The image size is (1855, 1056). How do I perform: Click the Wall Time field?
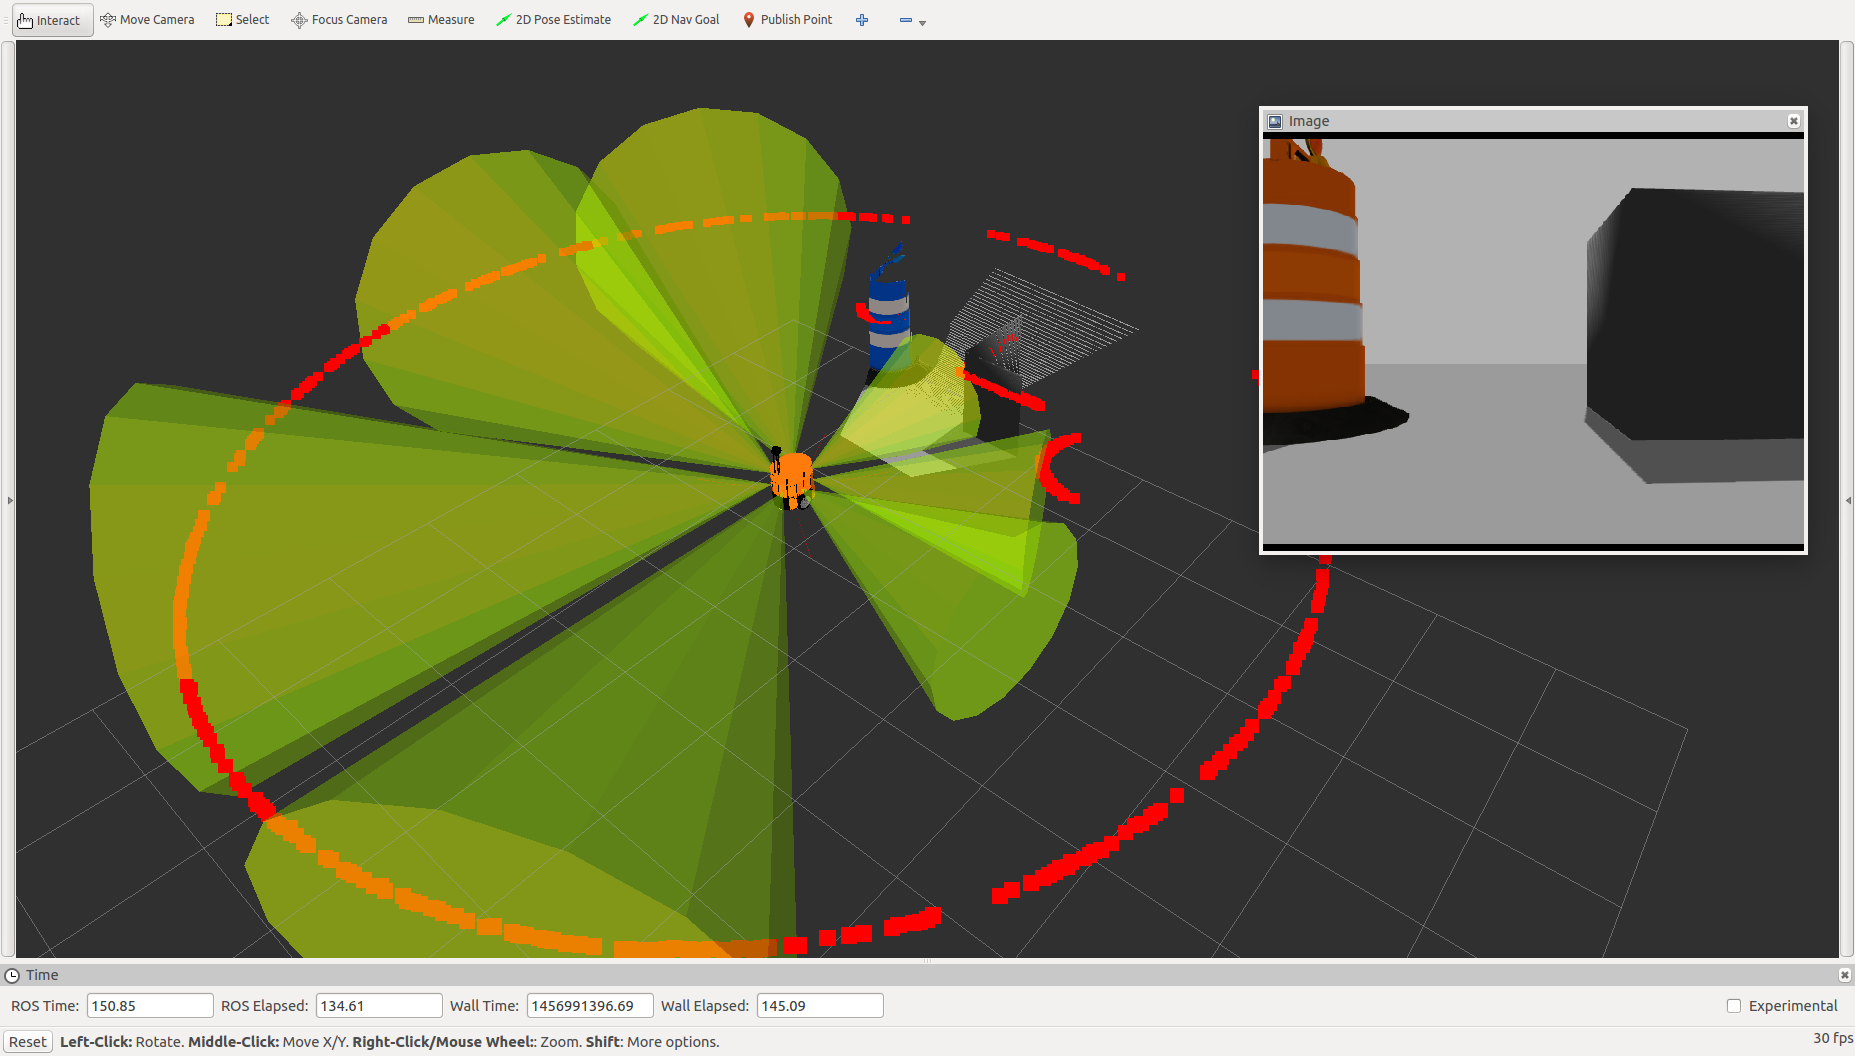[589, 1006]
